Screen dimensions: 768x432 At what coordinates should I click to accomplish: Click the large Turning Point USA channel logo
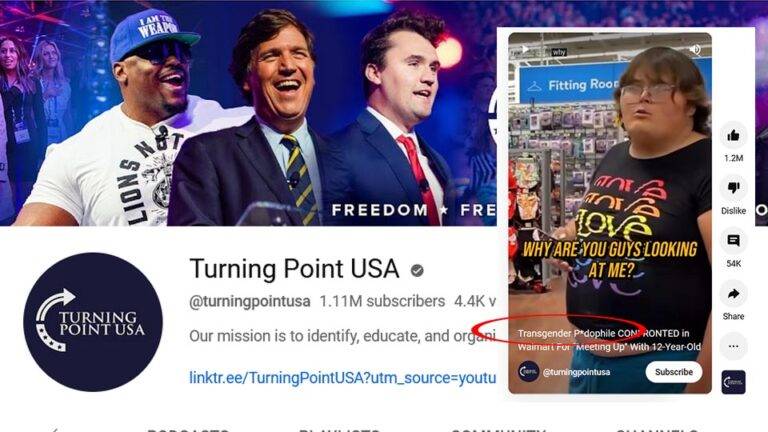tap(93, 322)
